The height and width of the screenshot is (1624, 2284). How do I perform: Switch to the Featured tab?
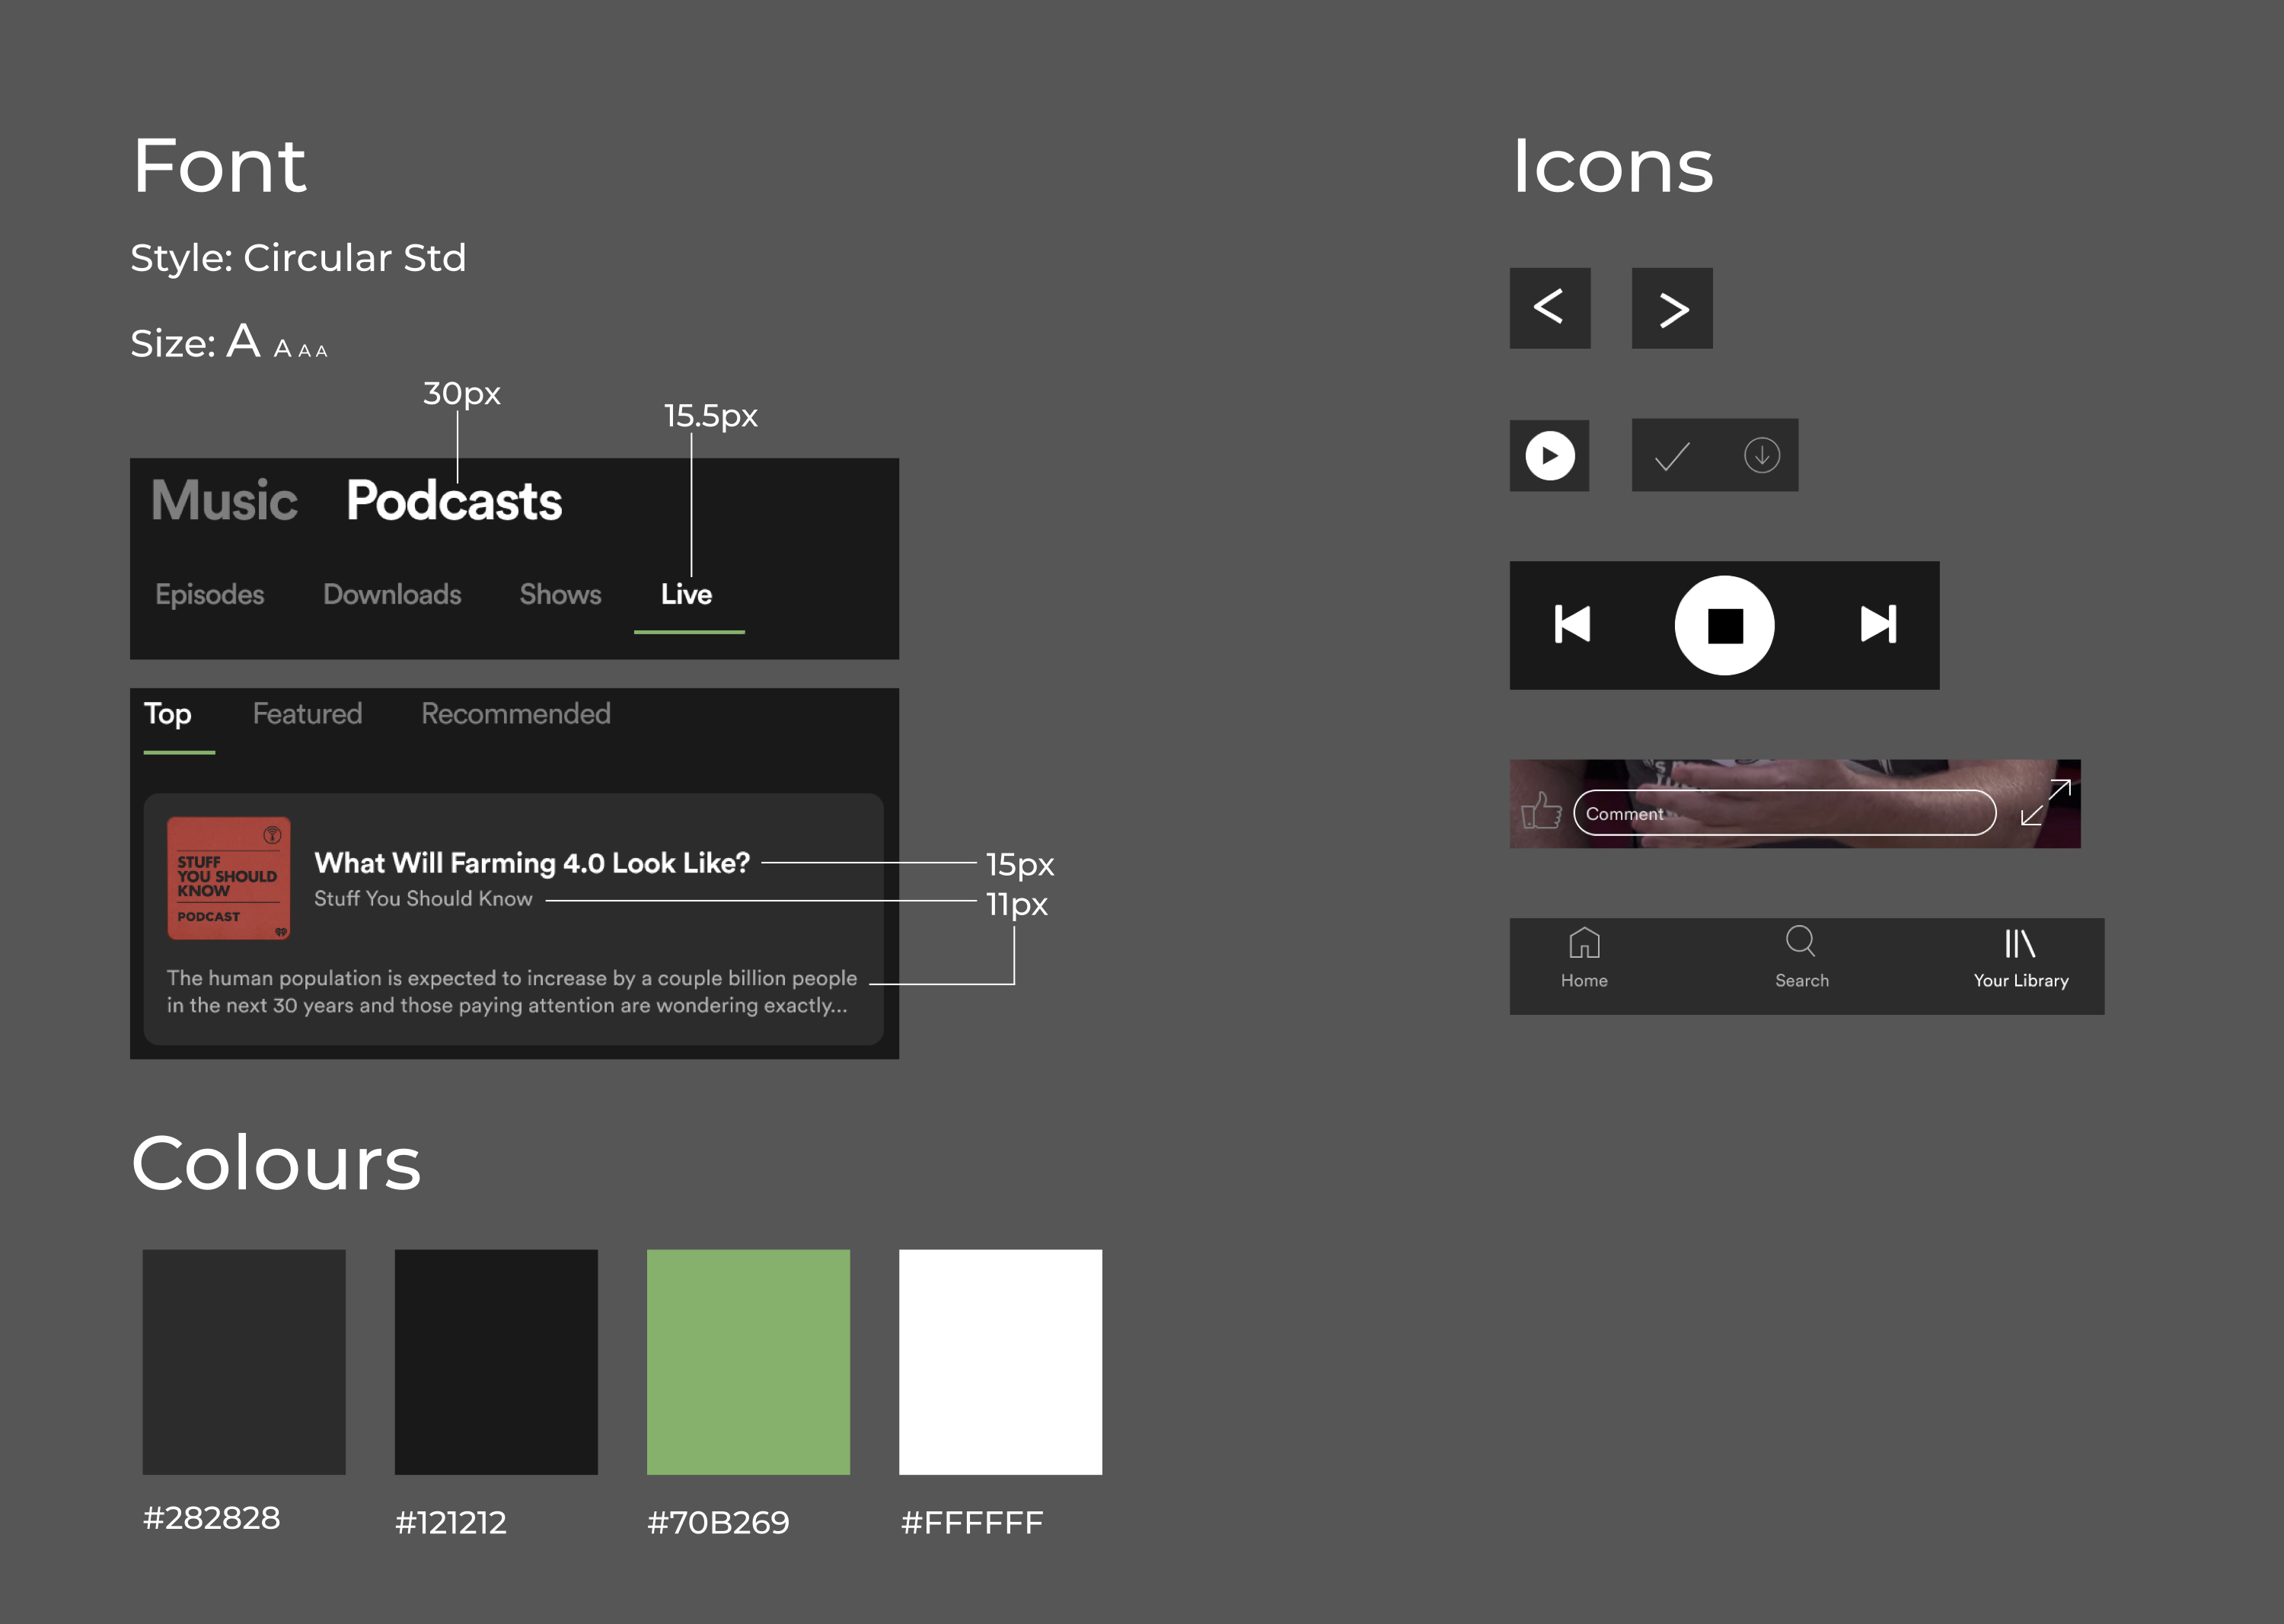[x=307, y=714]
